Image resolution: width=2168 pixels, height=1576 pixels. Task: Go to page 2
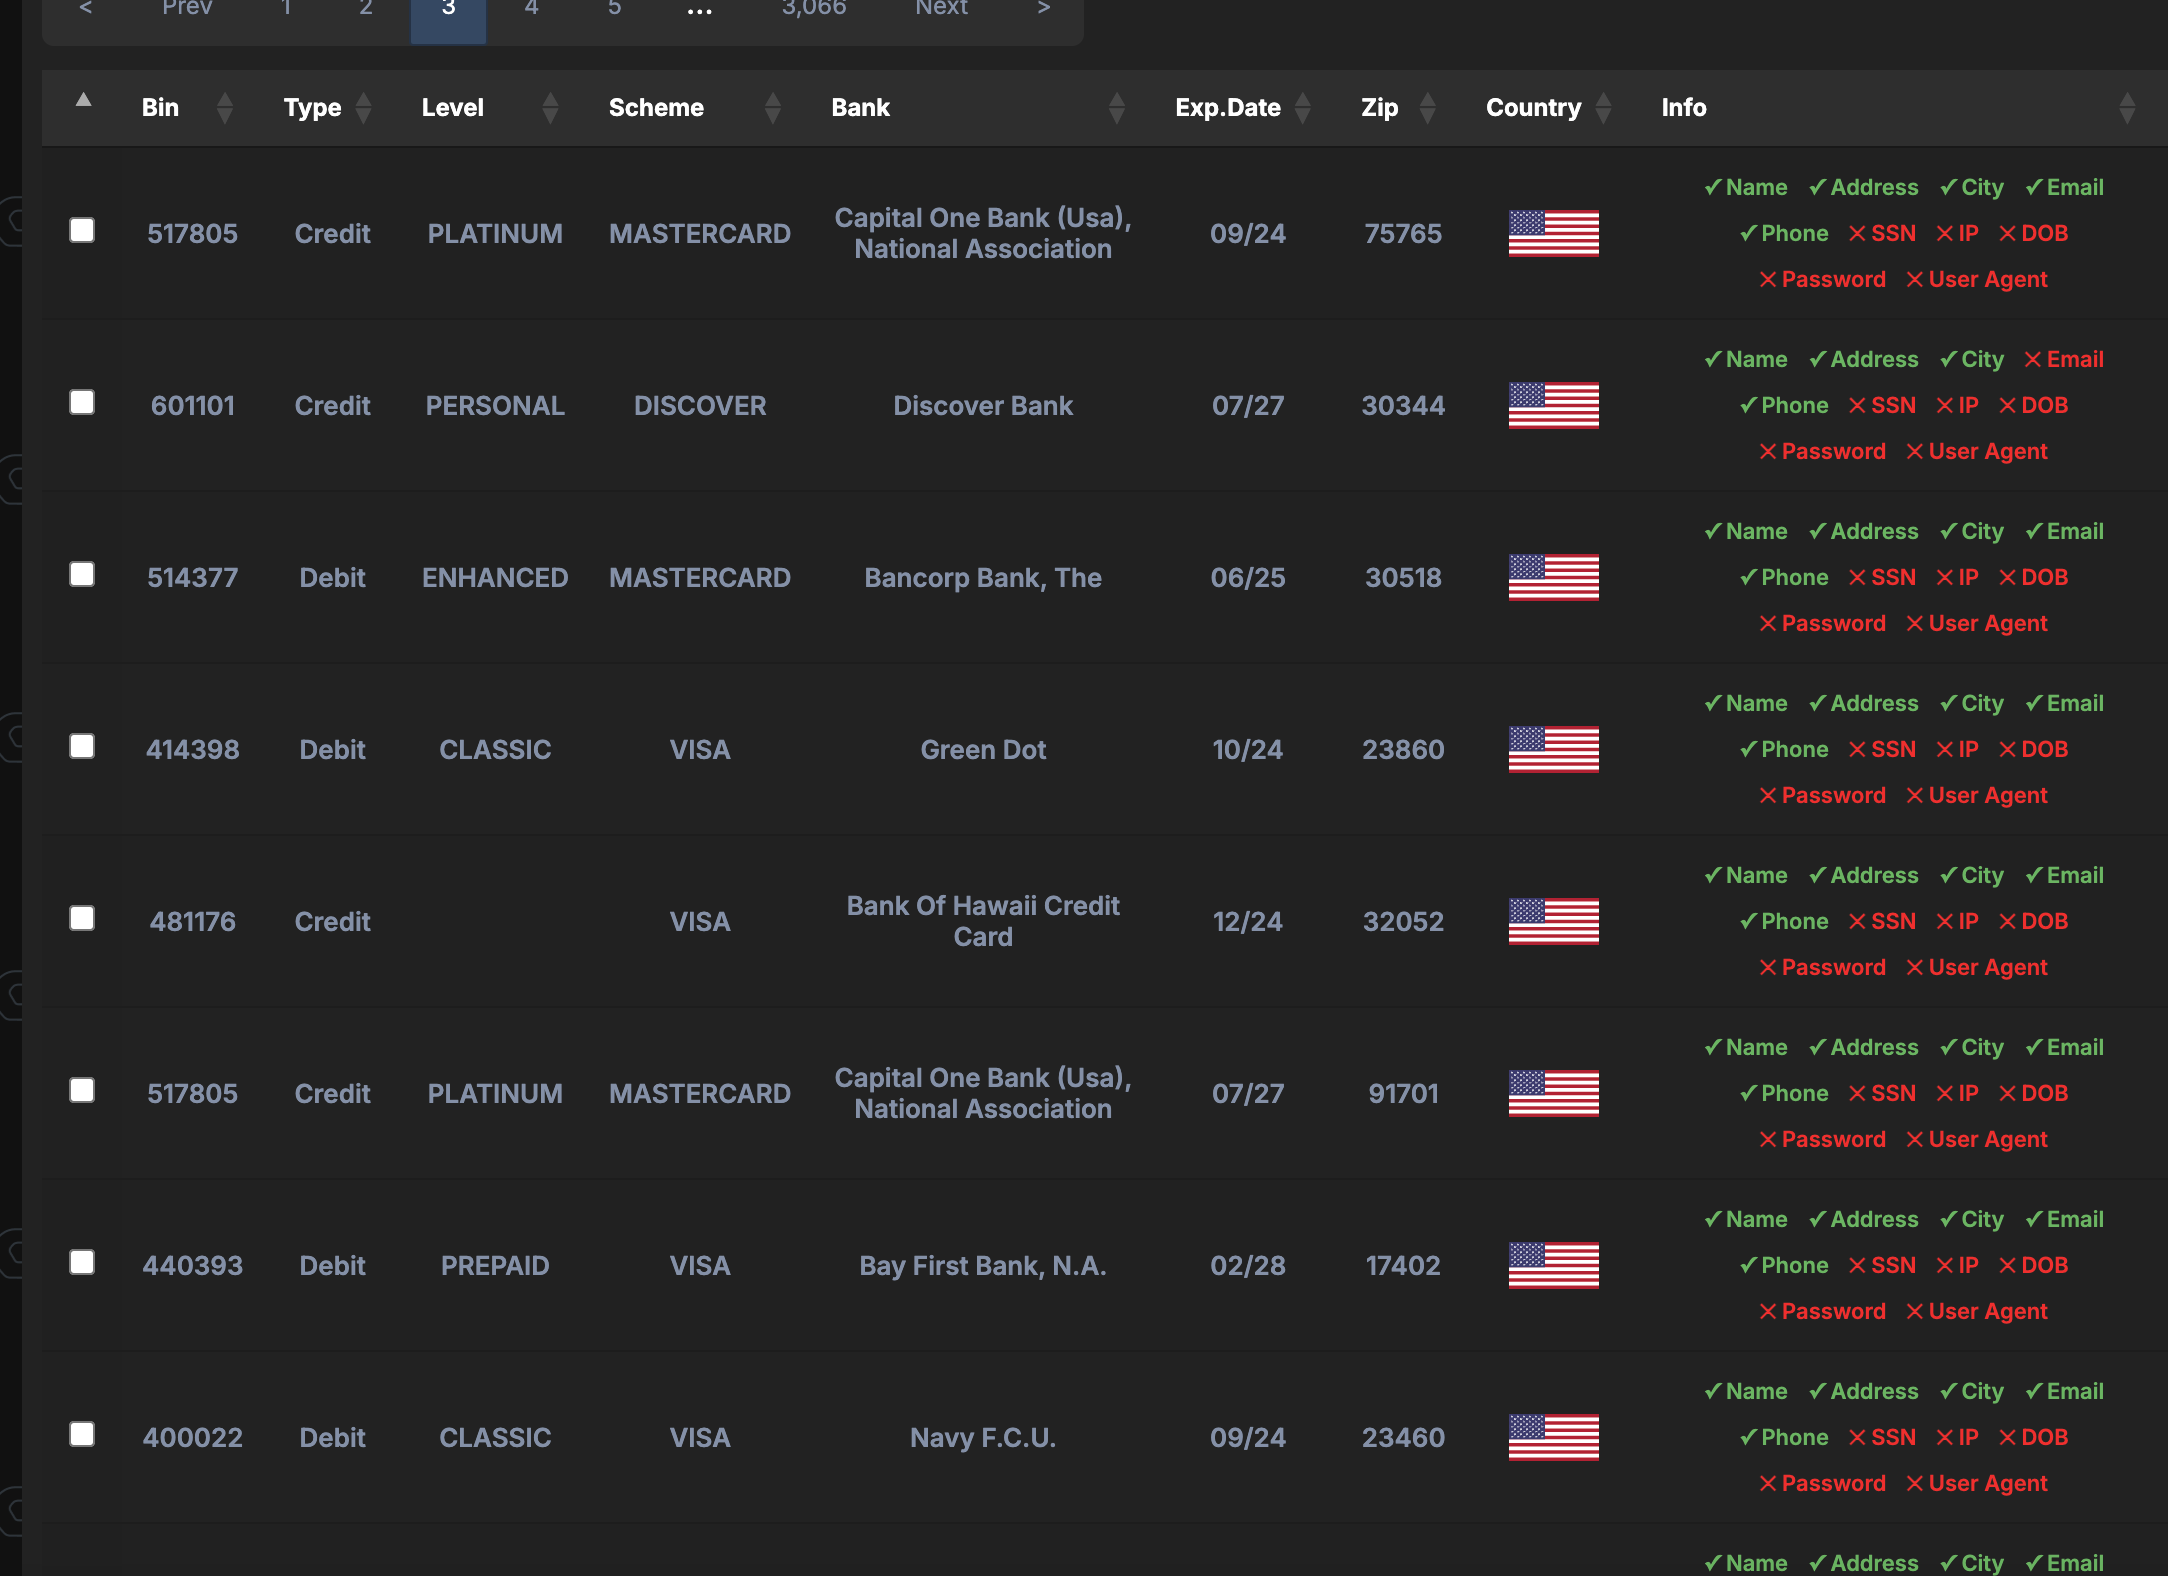point(366,9)
